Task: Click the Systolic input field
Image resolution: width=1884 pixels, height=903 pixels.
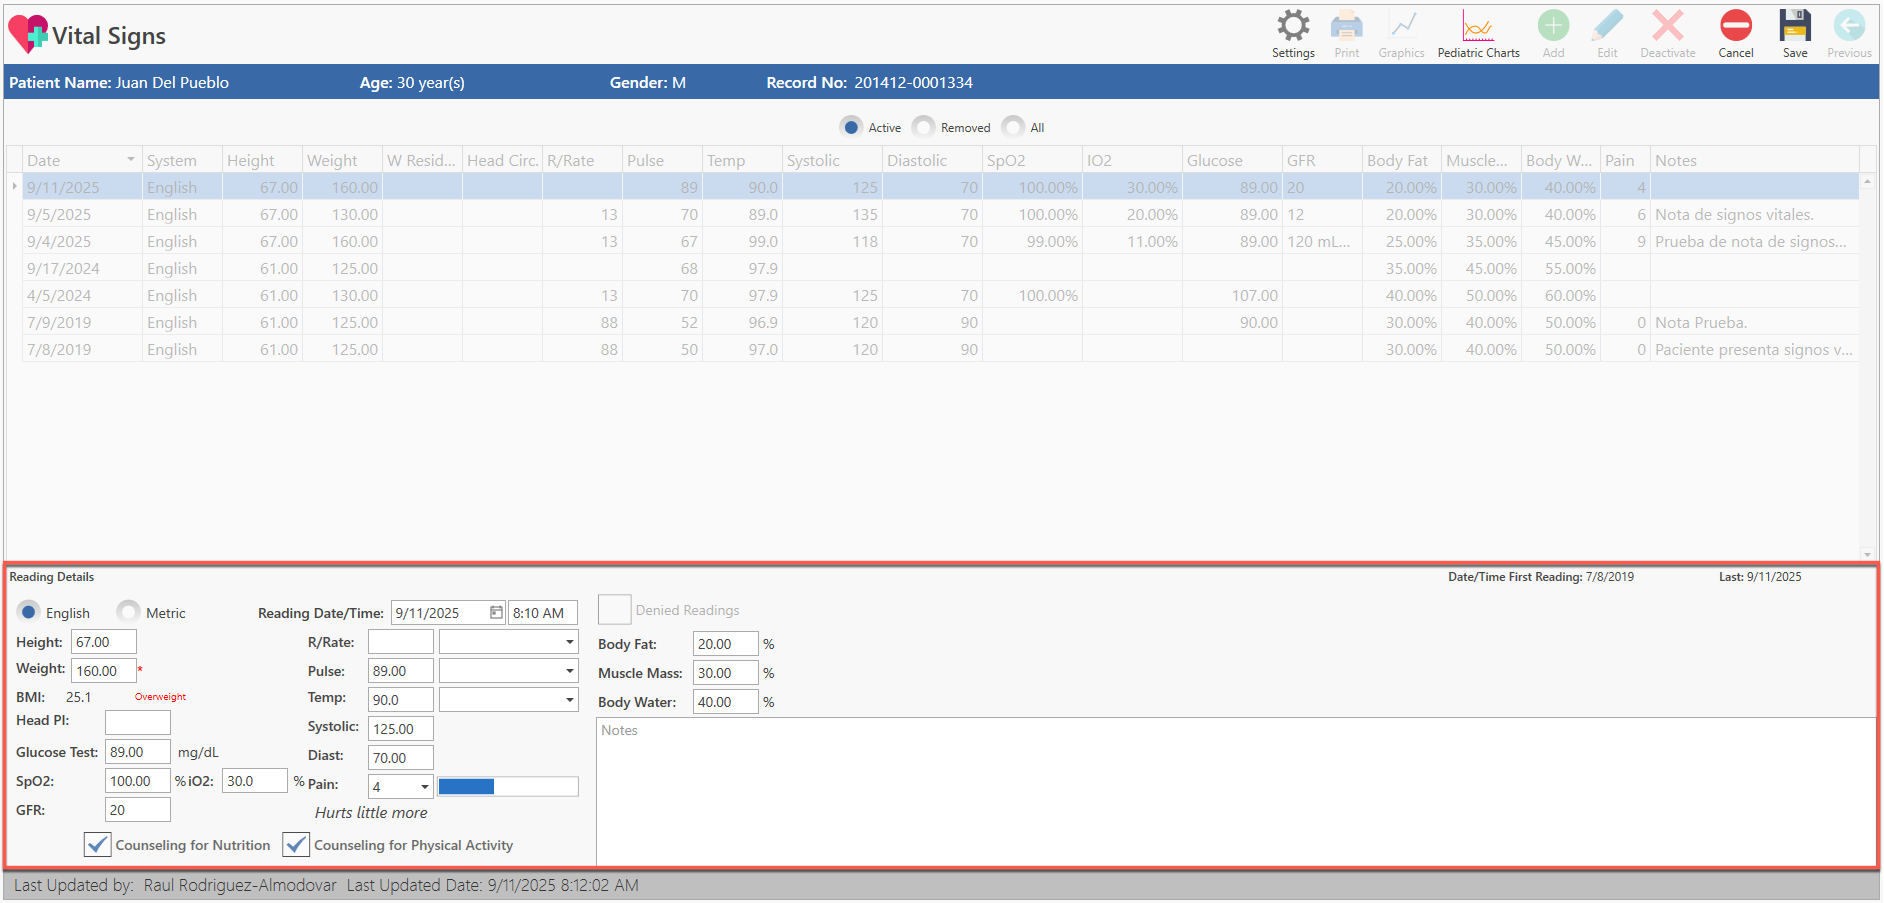Action: 401,729
